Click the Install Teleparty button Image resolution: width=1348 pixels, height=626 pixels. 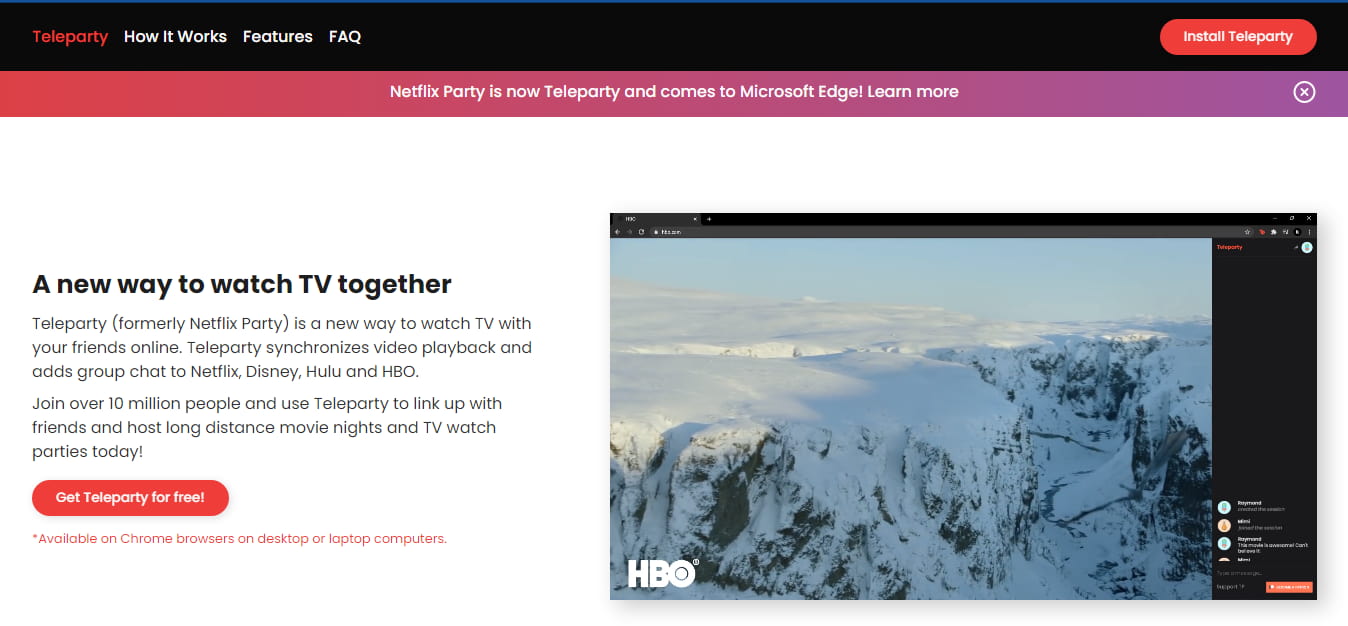1237,37
